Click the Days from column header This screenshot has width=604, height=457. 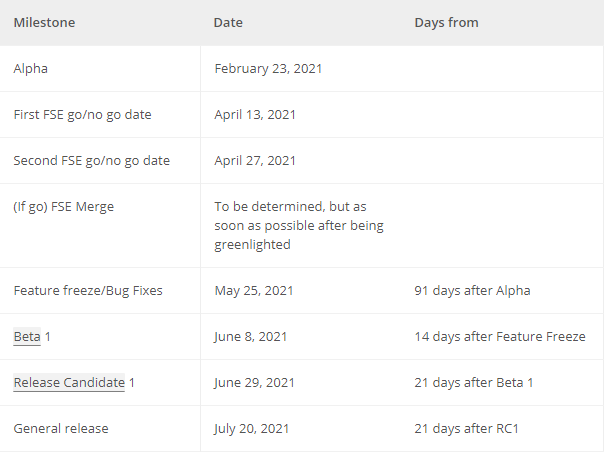446,22
